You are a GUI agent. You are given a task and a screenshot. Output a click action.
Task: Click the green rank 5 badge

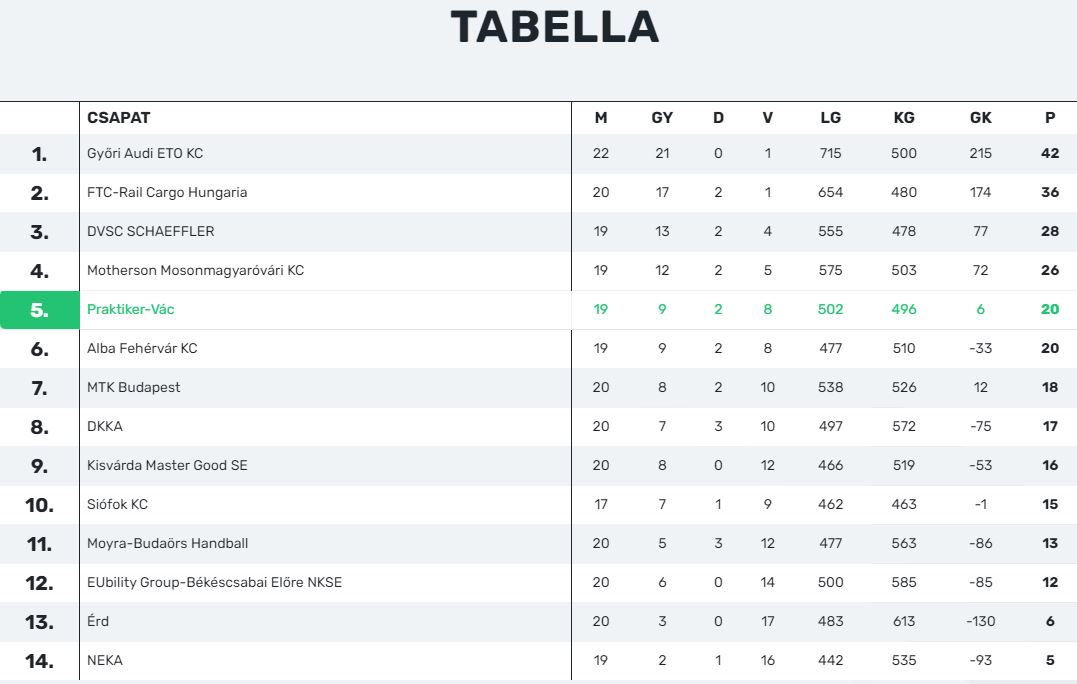[40, 310]
